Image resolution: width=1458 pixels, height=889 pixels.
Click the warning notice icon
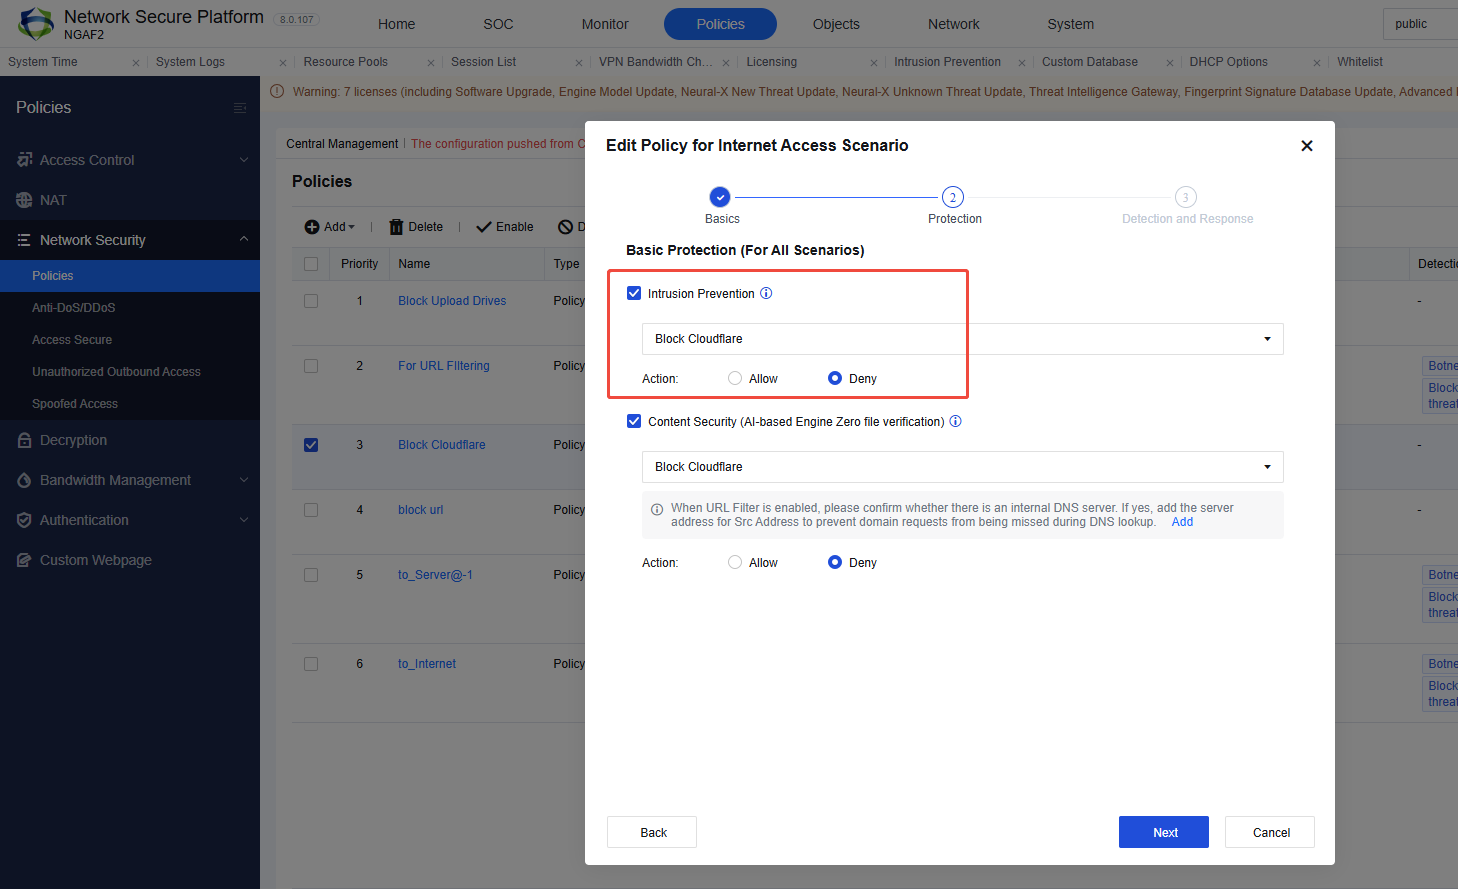(x=277, y=91)
